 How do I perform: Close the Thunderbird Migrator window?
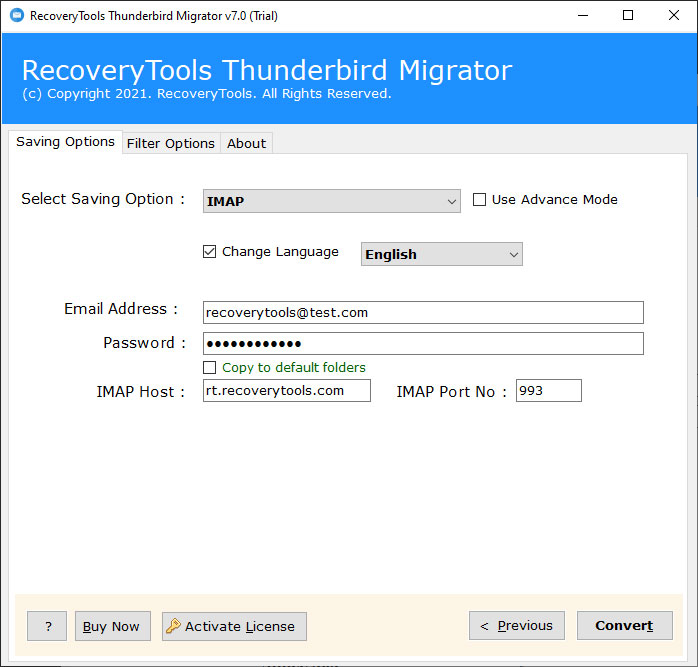674,16
